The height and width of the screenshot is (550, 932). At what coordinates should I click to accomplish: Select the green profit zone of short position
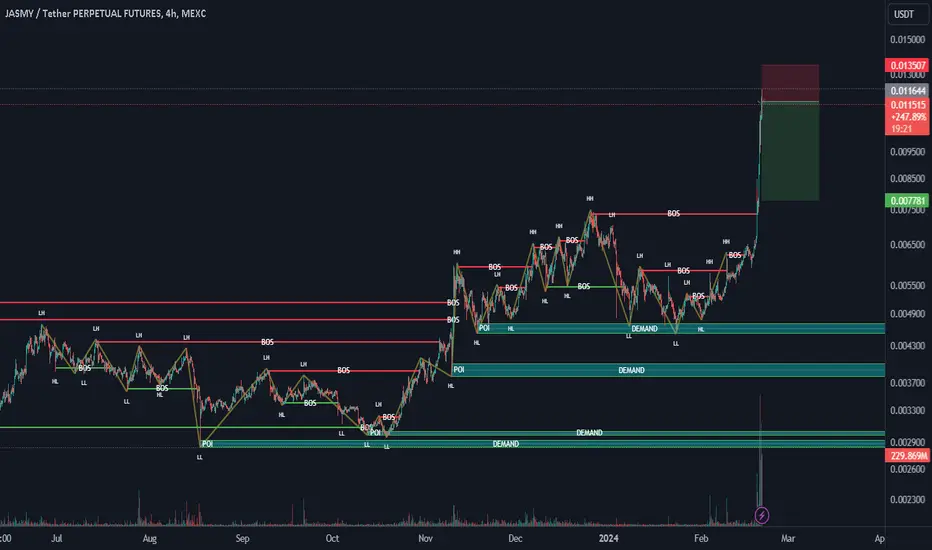point(790,151)
